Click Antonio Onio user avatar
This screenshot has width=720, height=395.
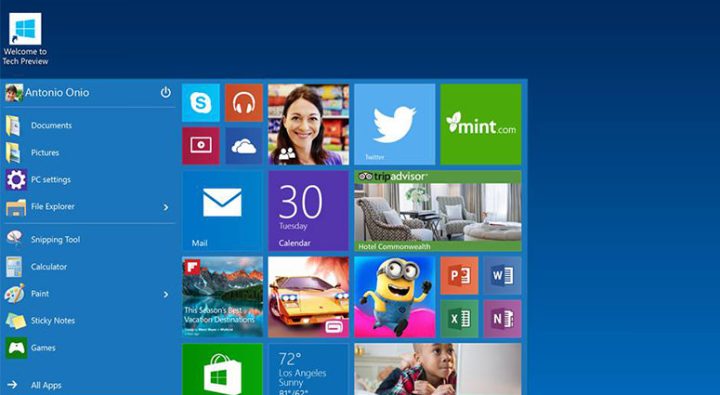pos(14,93)
